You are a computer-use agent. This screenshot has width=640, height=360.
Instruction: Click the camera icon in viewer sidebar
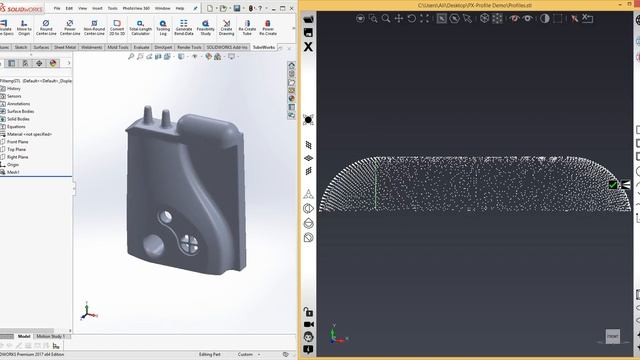point(309,324)
